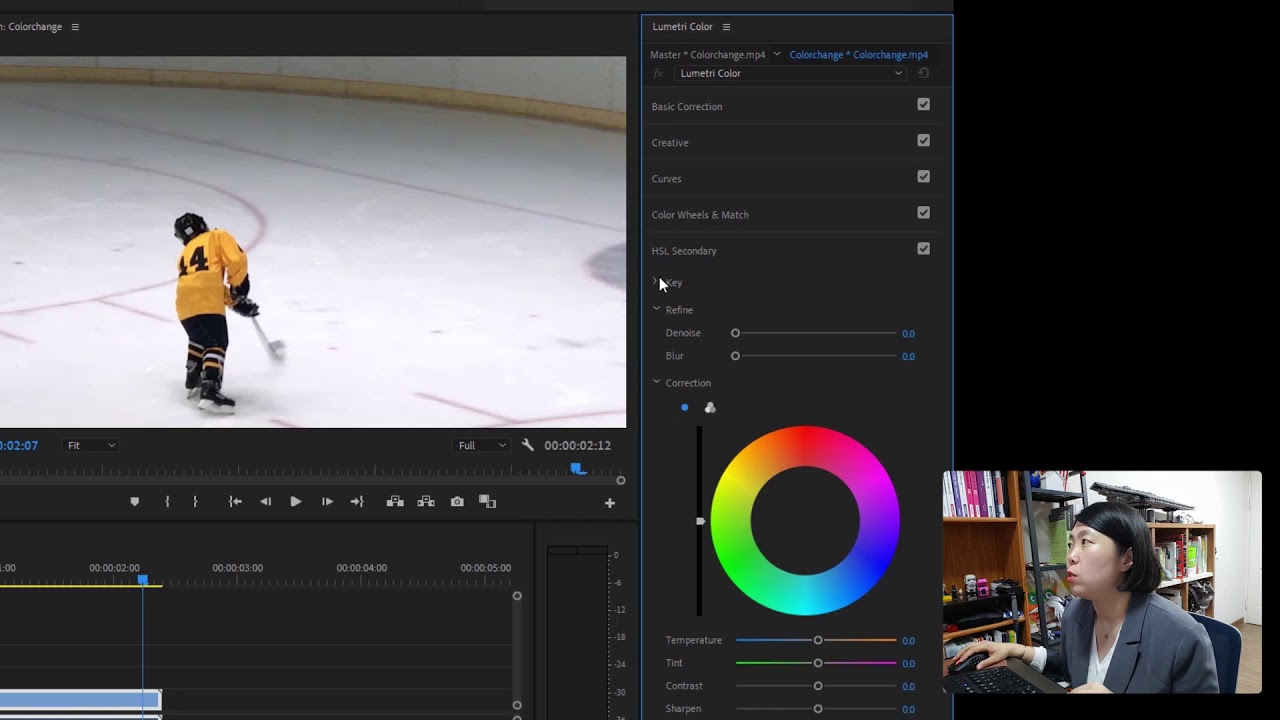The height and width of the screenshot is (720, 1280).
Task: Uncheck the Color Wheels & Match box
Action: (923, 212)
